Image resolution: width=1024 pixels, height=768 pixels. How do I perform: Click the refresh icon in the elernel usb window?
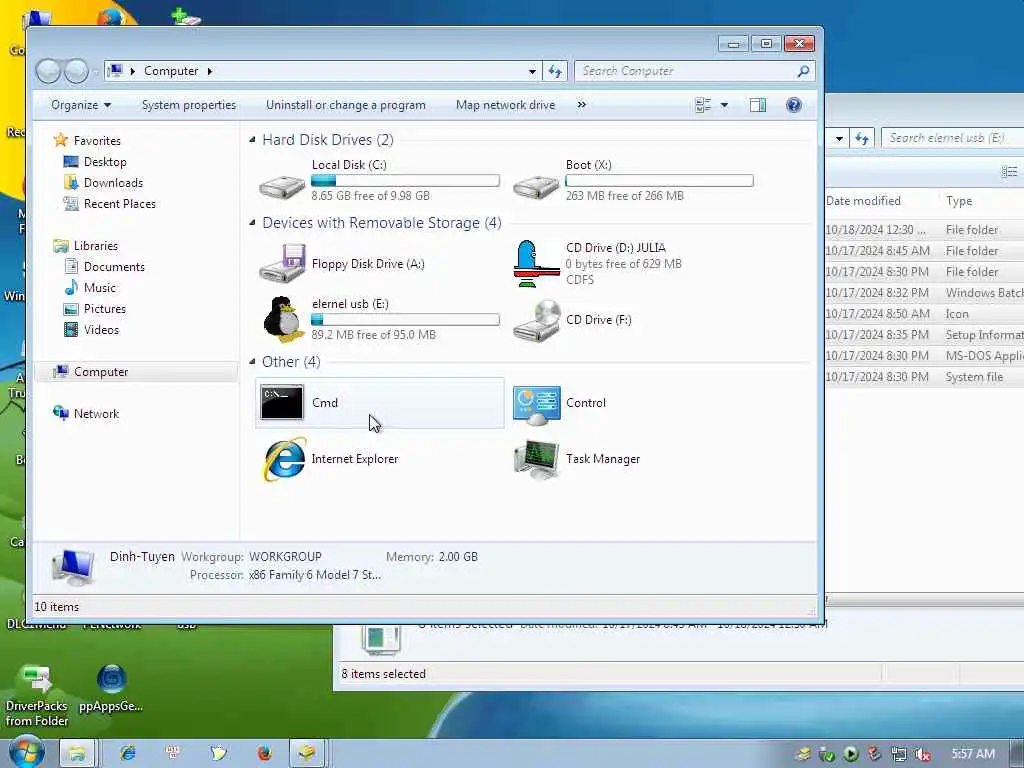pos(862,138)
